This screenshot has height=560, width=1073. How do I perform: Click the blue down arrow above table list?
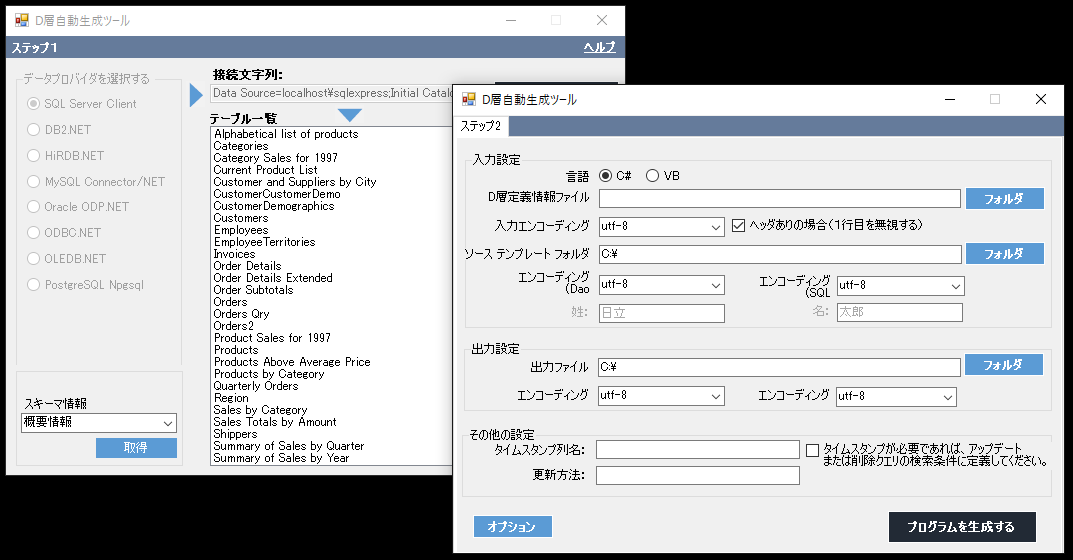coord(350,116)
